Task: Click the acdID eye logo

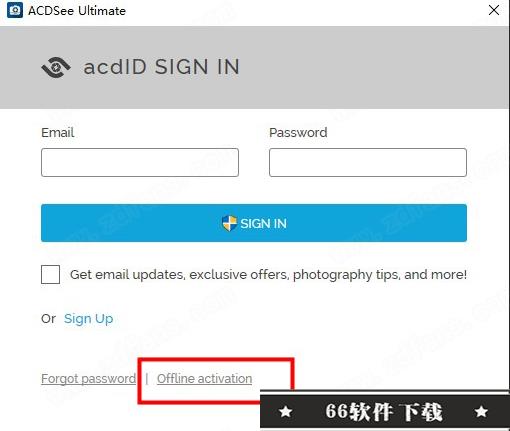Action: click(56, 67)
